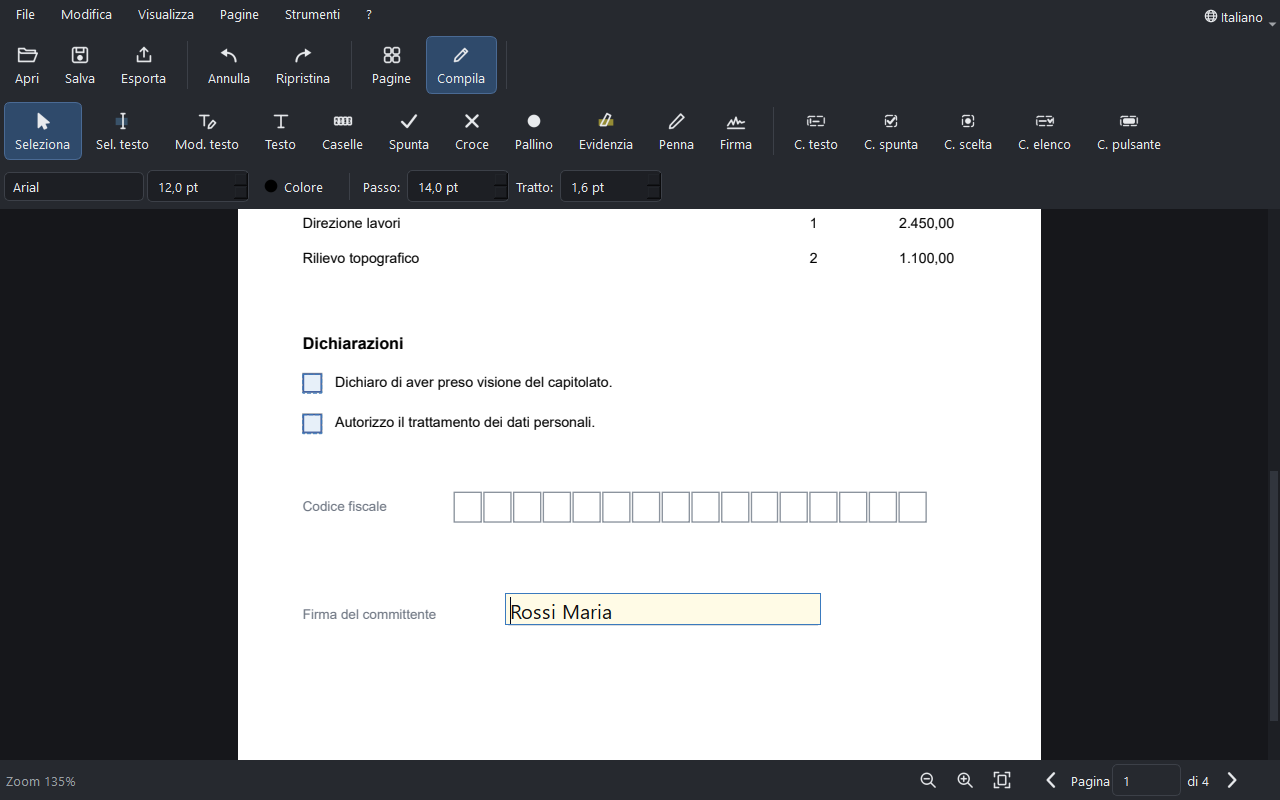This screenshot has height=800, width=1280.
Task: Activate the Sel. testo tool
Action: pos(122,131)
